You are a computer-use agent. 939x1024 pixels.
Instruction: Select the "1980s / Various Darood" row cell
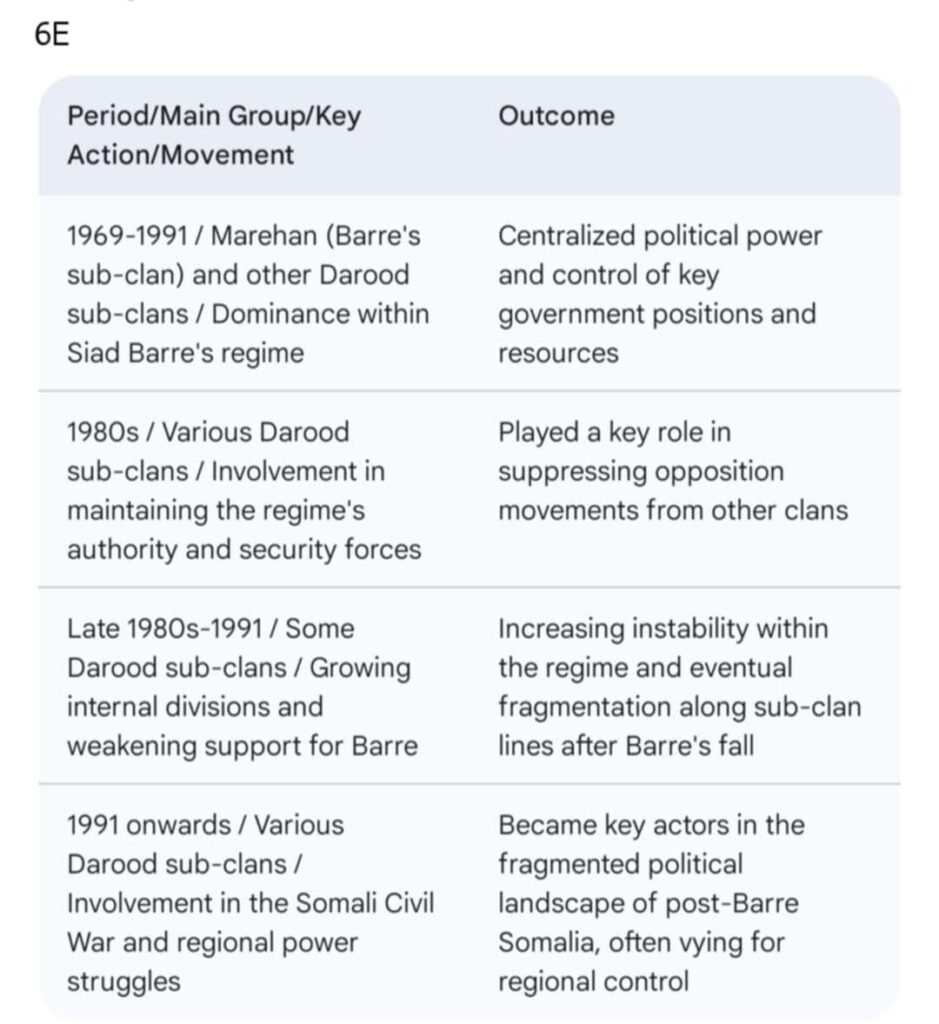click(244, 490)
